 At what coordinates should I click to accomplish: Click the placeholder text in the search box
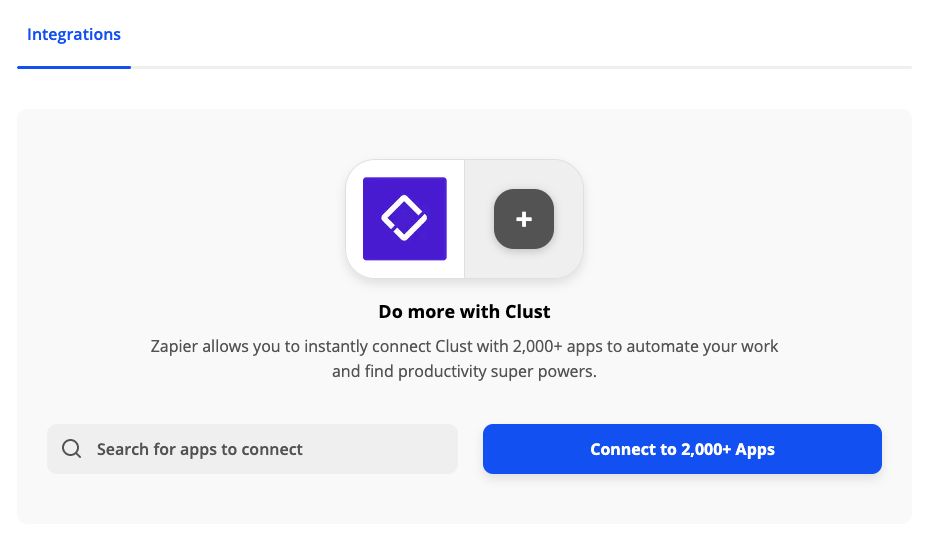pyautogui.click(x=200, y=449)
